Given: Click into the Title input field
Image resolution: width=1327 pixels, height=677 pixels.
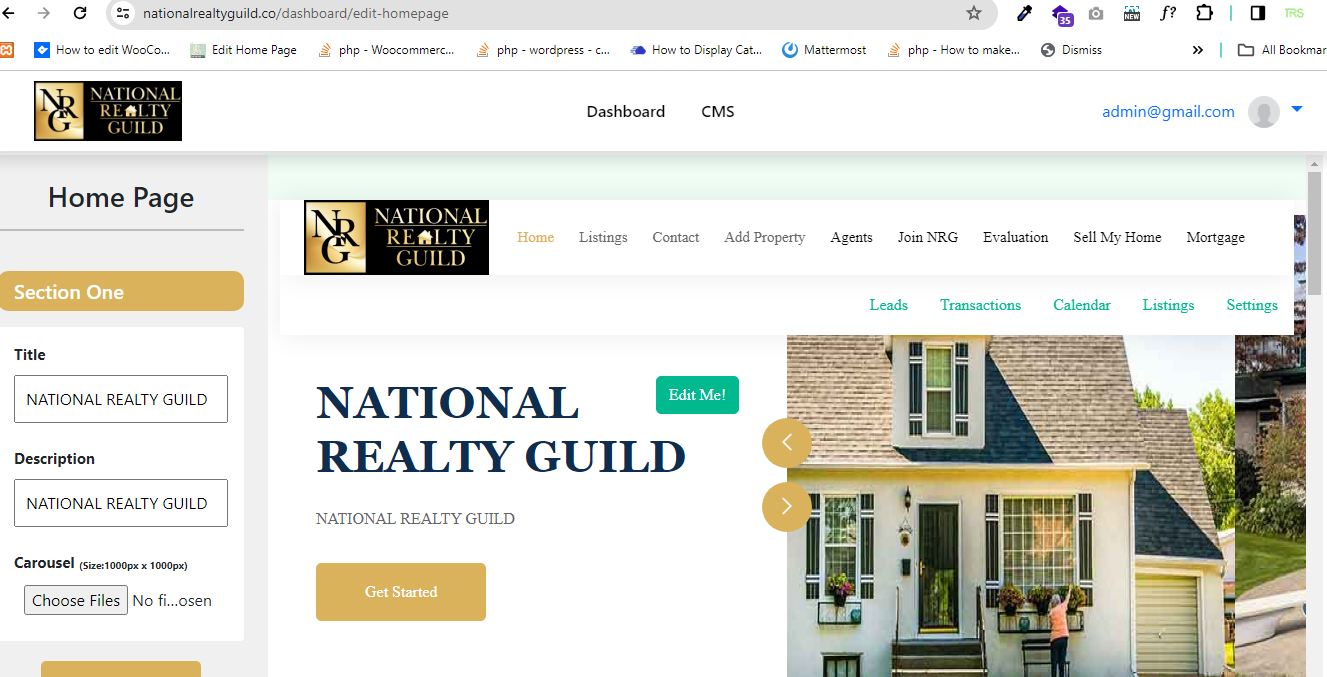Looking at the screenshot, I should (x=121, y=399).
